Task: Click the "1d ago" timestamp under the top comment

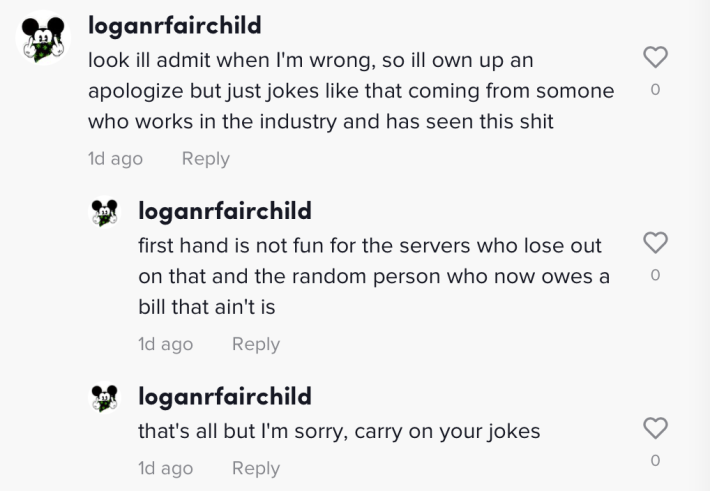Action: (x=115, y=158)
